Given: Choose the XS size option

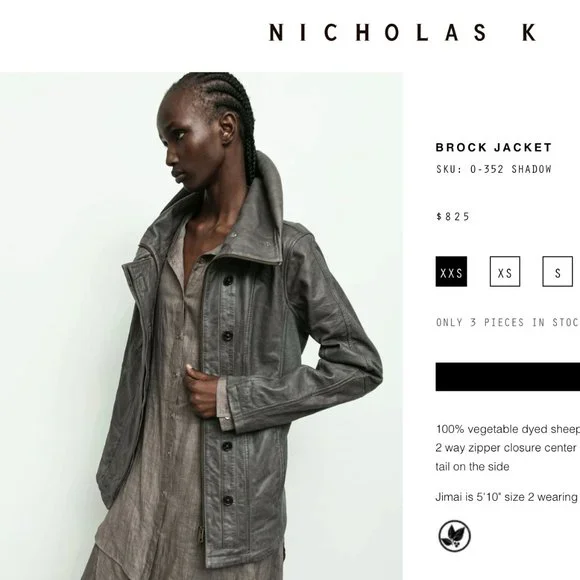Looking at the screenshot, I should [505, 272].
